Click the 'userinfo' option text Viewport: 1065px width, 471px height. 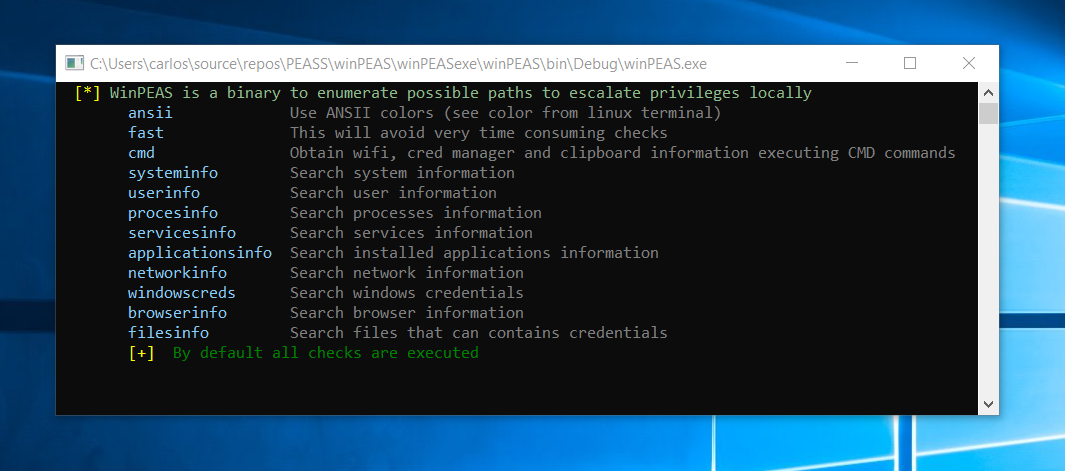pos(164,193)
